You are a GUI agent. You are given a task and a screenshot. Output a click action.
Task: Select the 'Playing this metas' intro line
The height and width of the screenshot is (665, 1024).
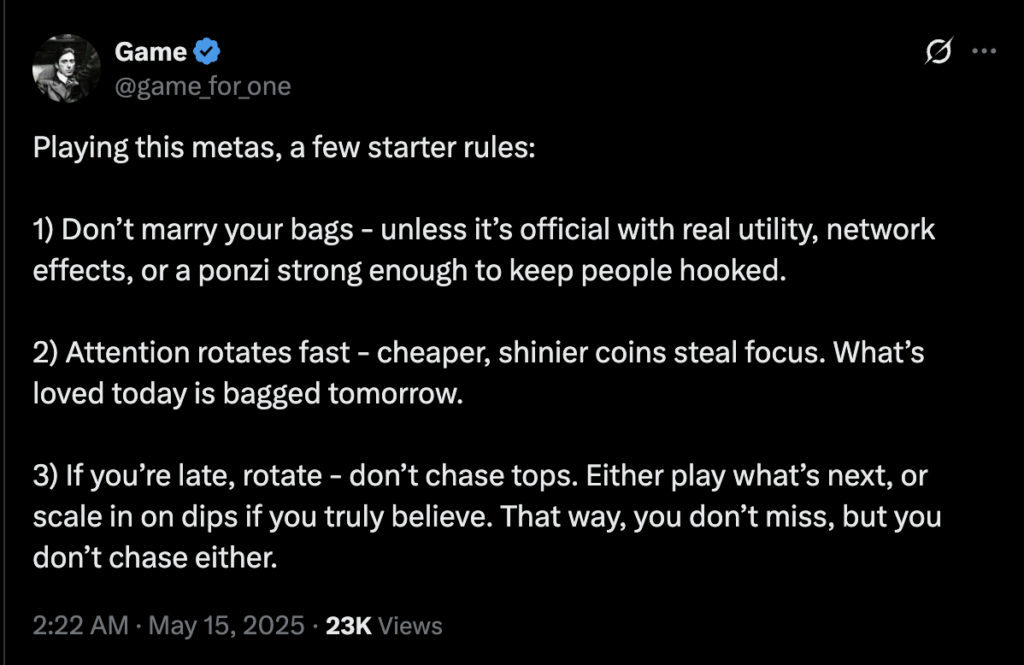[x=284, y=148]
